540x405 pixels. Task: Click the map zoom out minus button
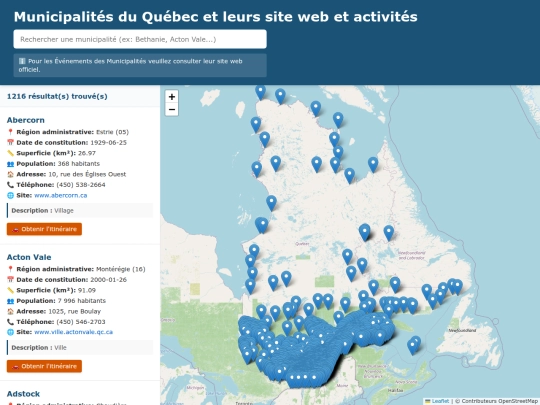(172, 110)
